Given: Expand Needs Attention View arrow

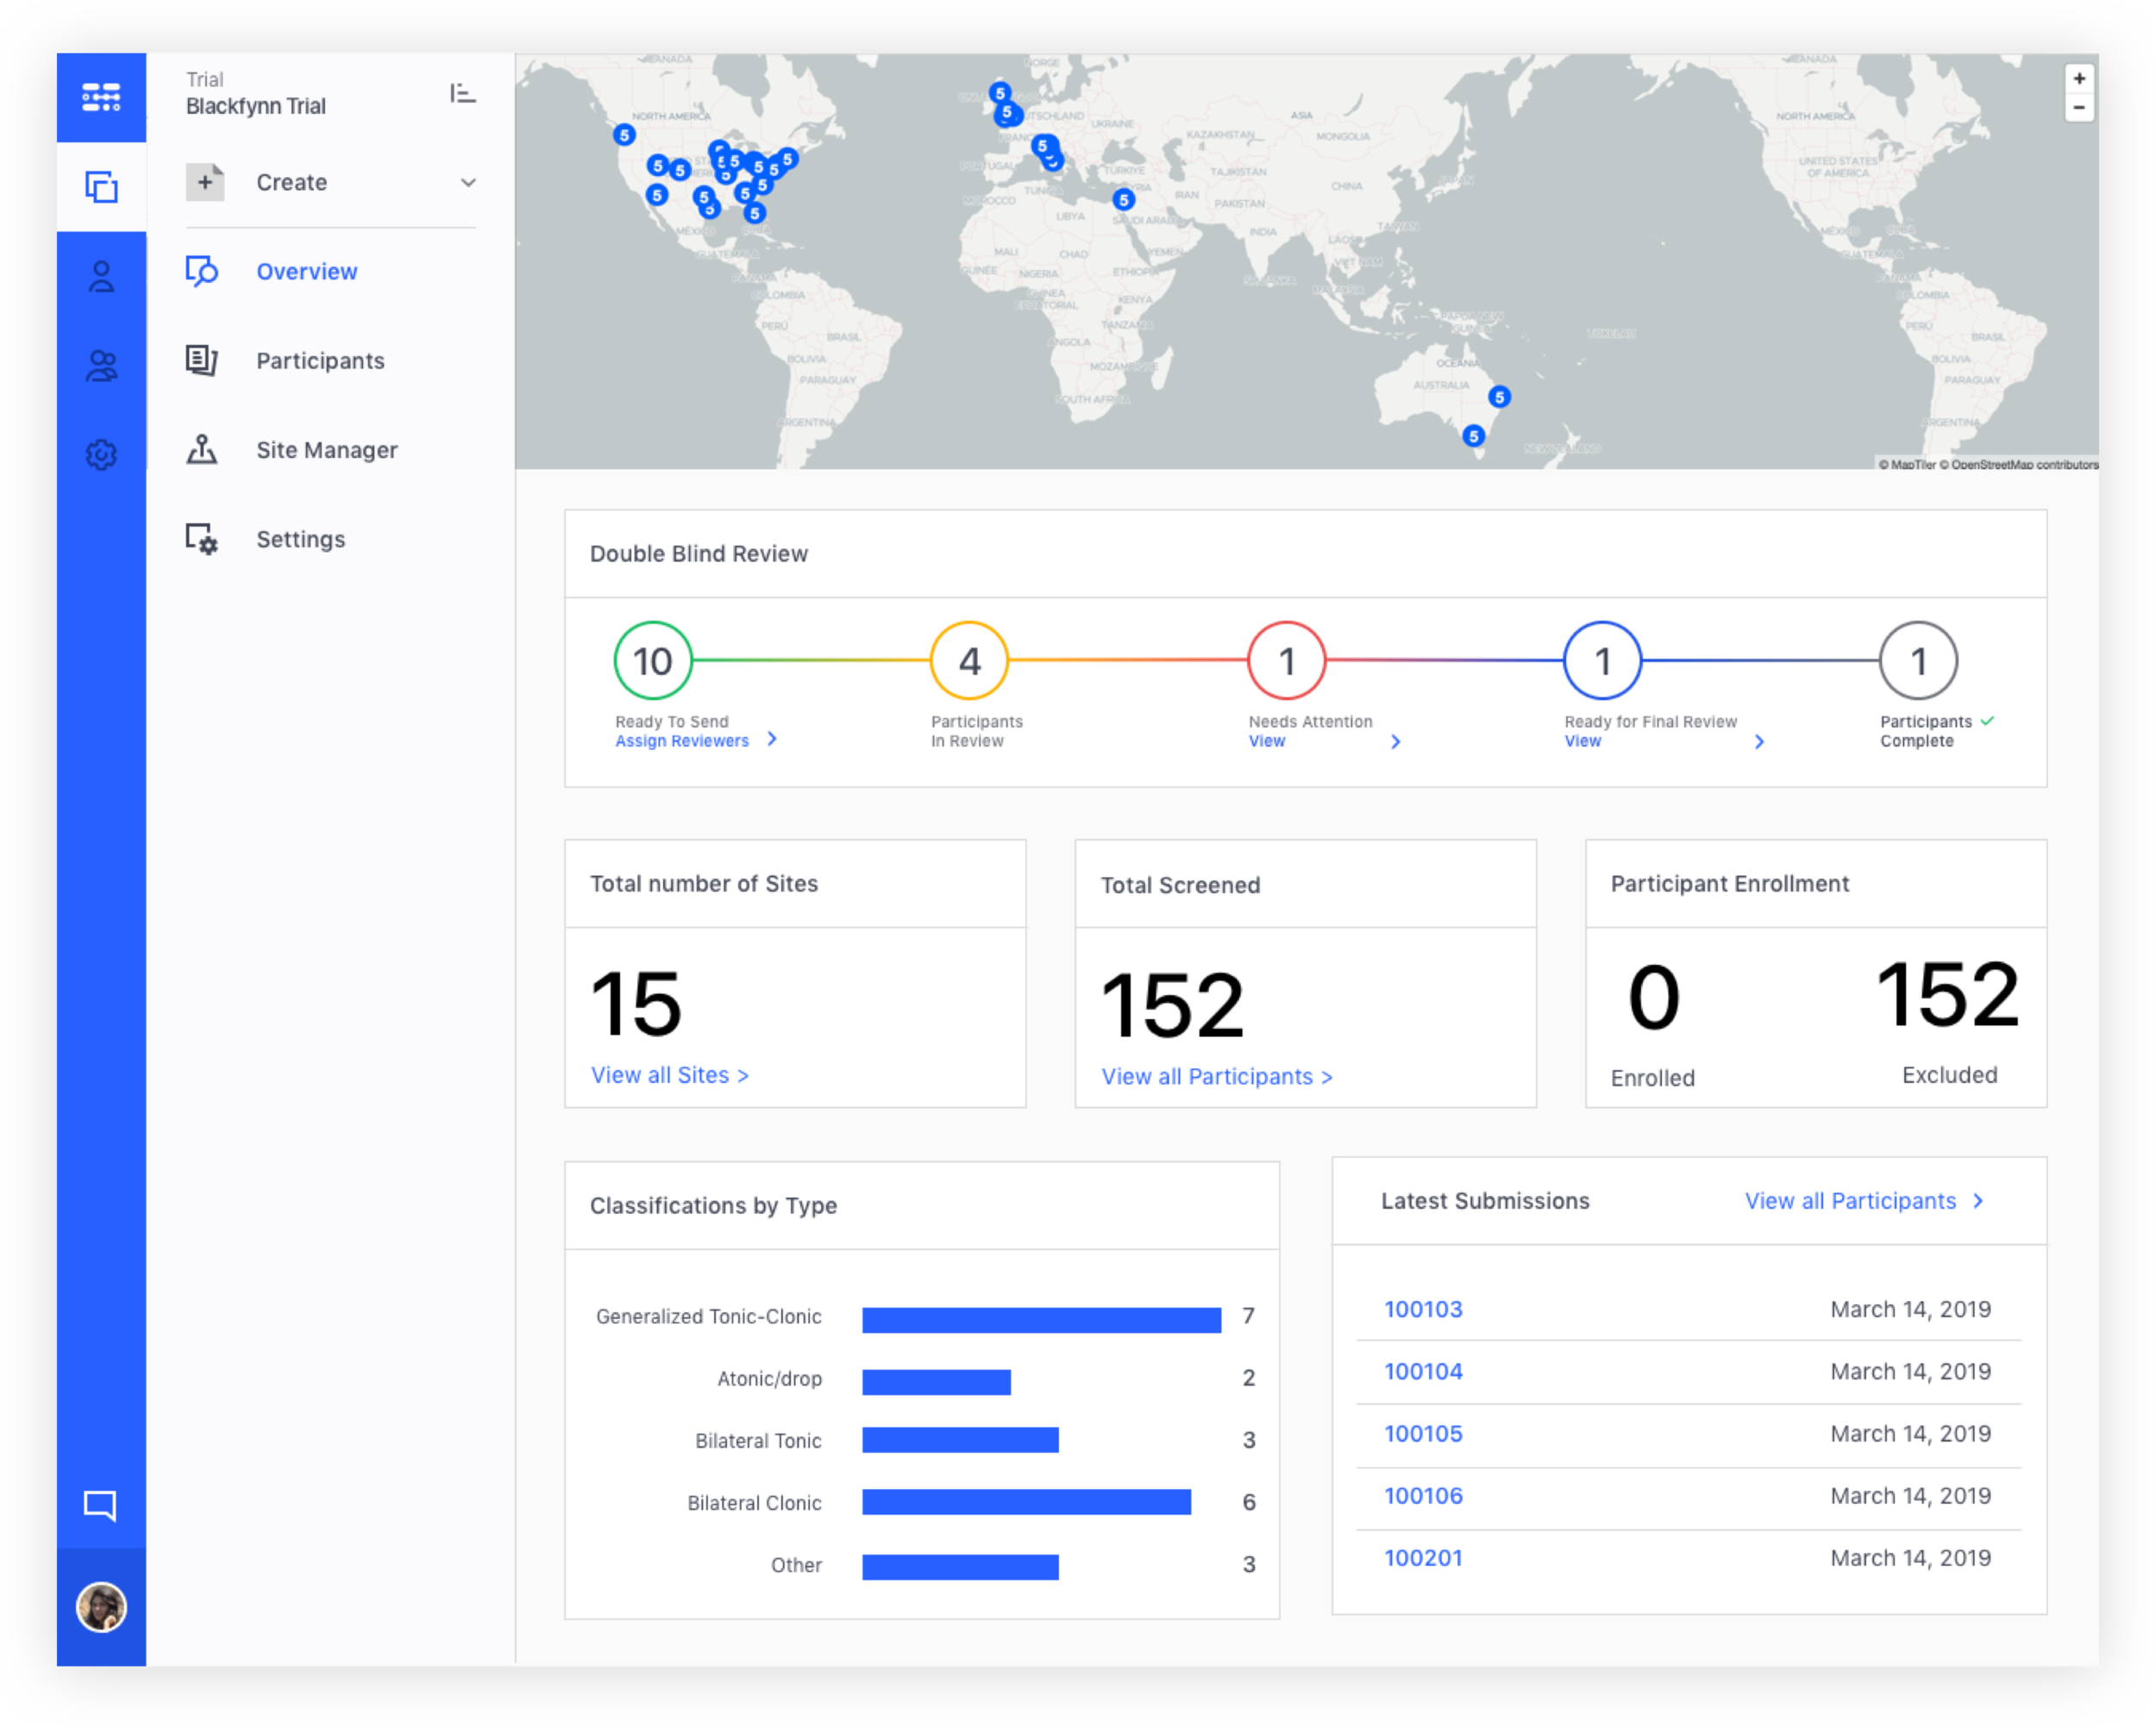Looking at the screenshot, I should pyautogui.click(x=1396, y=741).
